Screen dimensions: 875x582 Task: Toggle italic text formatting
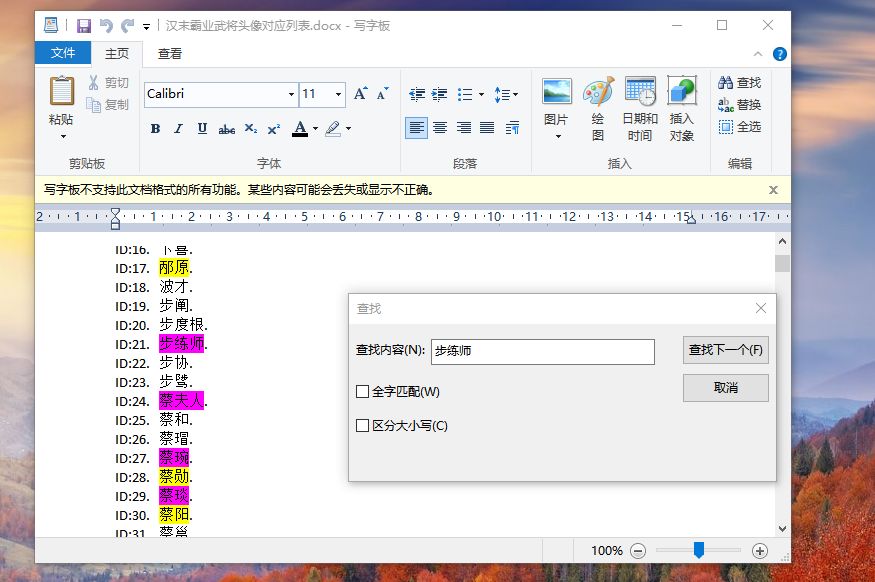point(178,128)
